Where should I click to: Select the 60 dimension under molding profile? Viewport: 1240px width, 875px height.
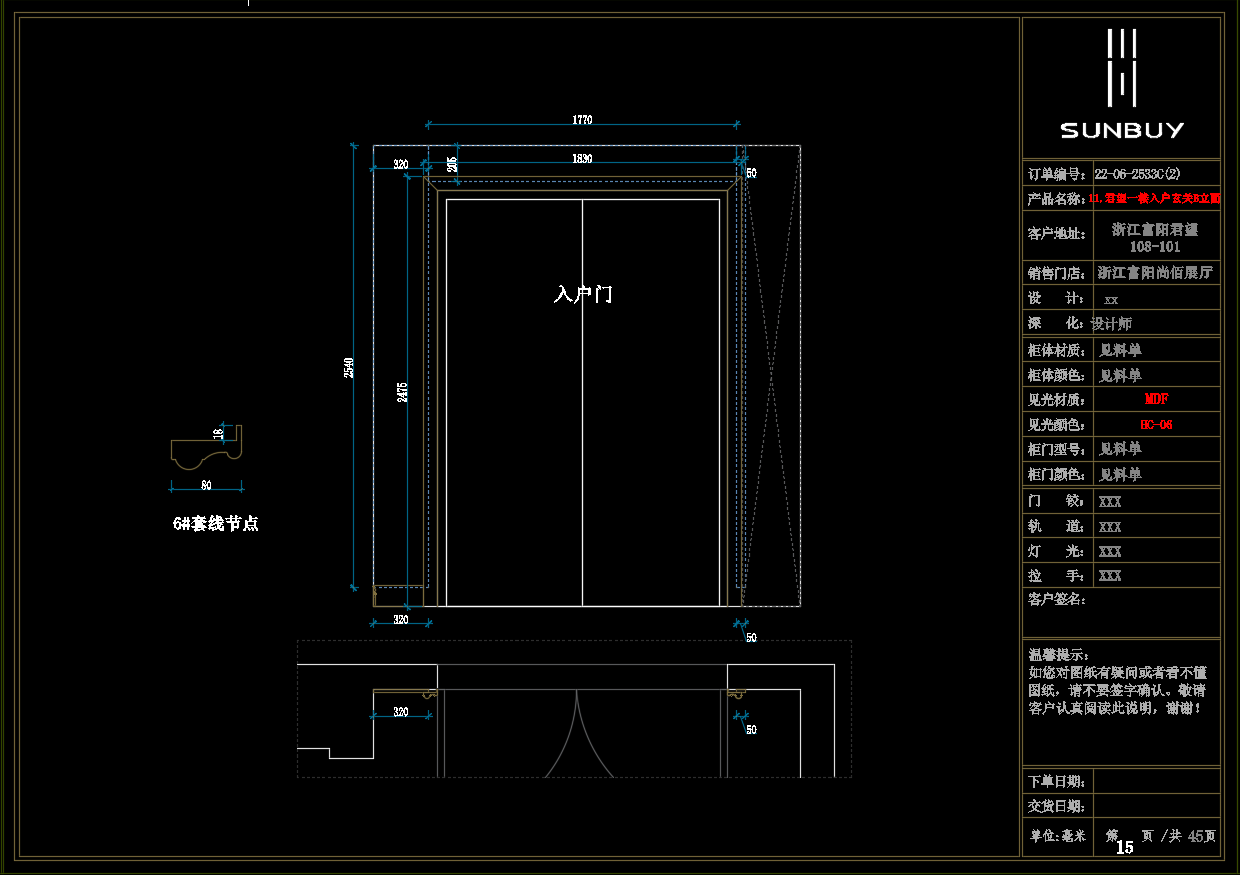pos(206,485)
